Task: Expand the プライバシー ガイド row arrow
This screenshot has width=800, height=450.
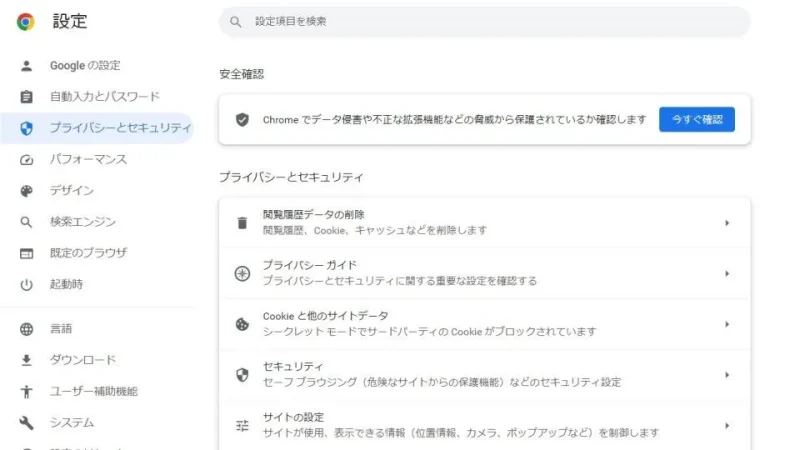Action: click(727, 273)
